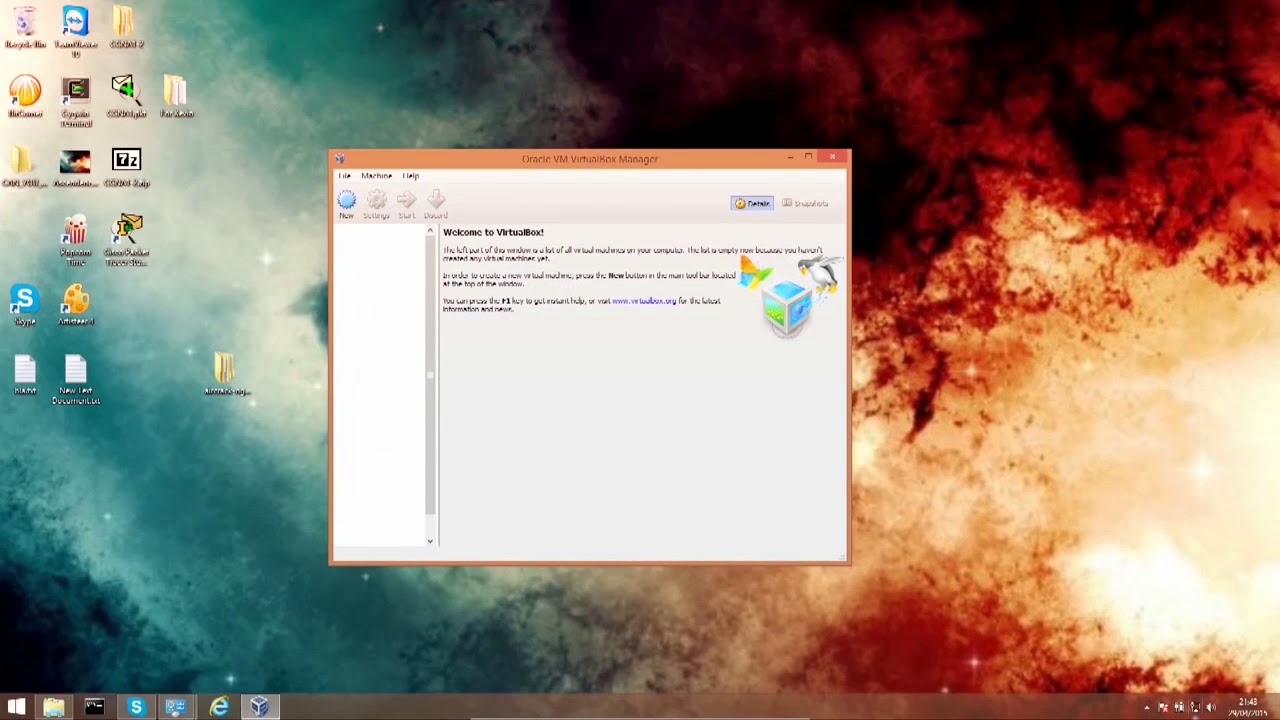Switch to the Details view button

(x=752, y=203)
